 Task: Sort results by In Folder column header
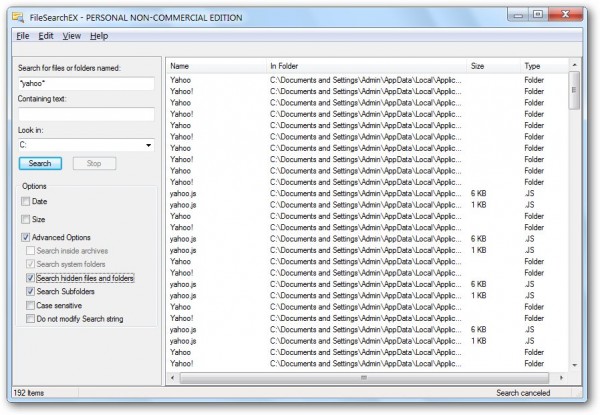pos(367,66)
